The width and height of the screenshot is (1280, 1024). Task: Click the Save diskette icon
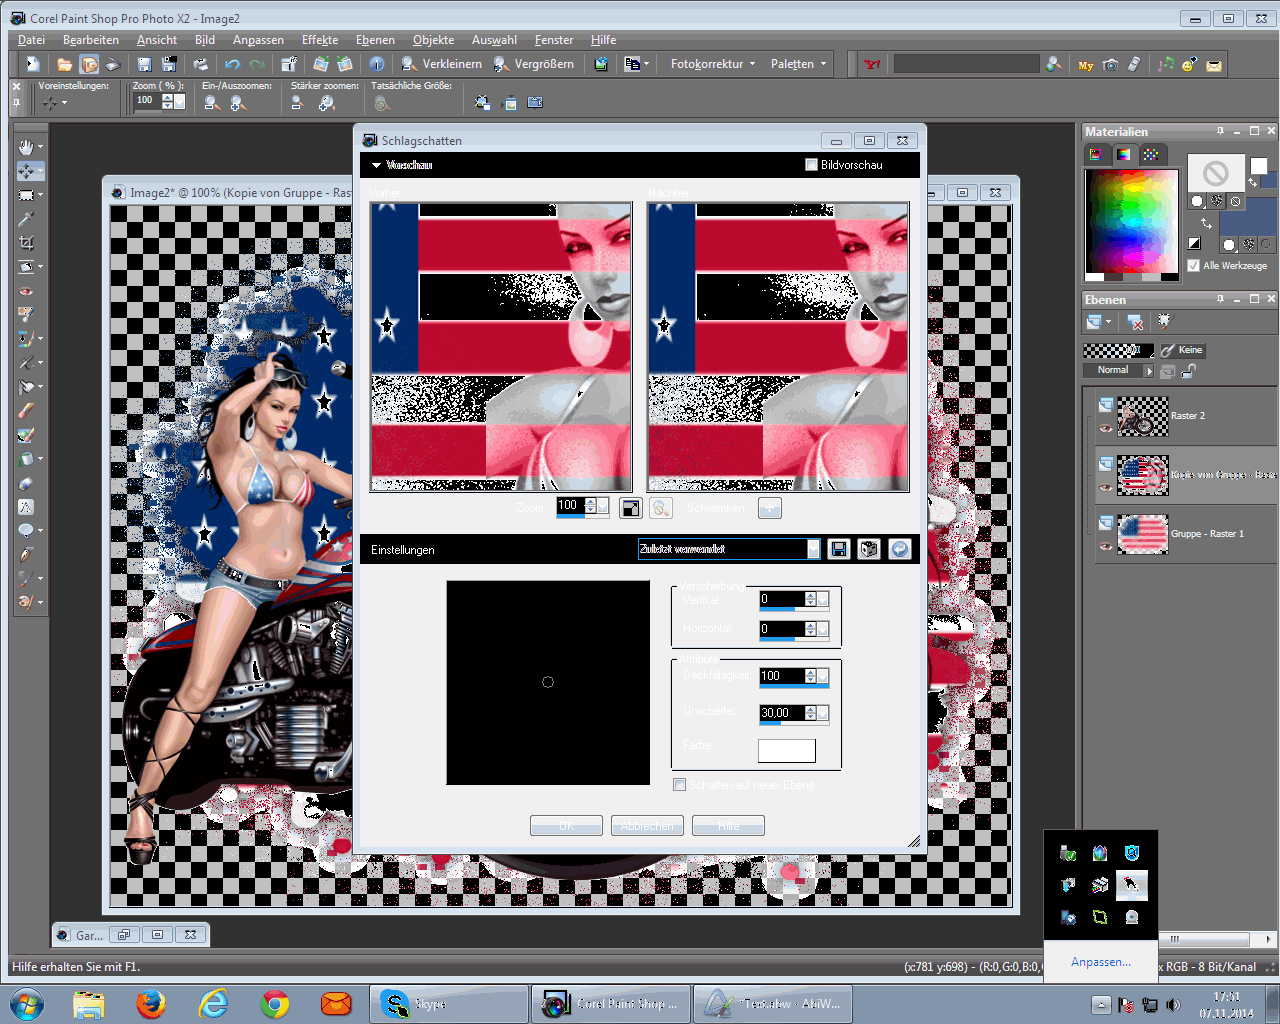pos(144,64)
